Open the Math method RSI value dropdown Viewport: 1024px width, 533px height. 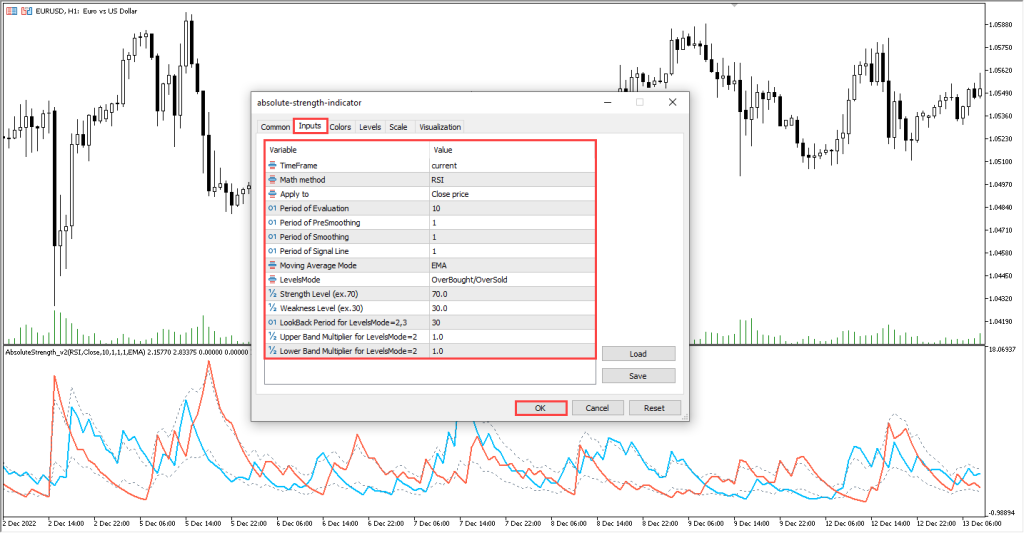point(512,179)
